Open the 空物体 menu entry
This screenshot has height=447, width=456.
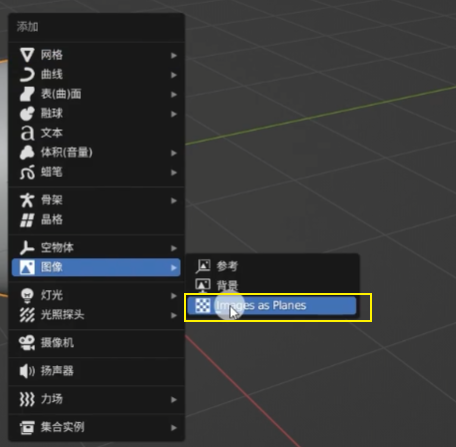click(x=96, y=248)
